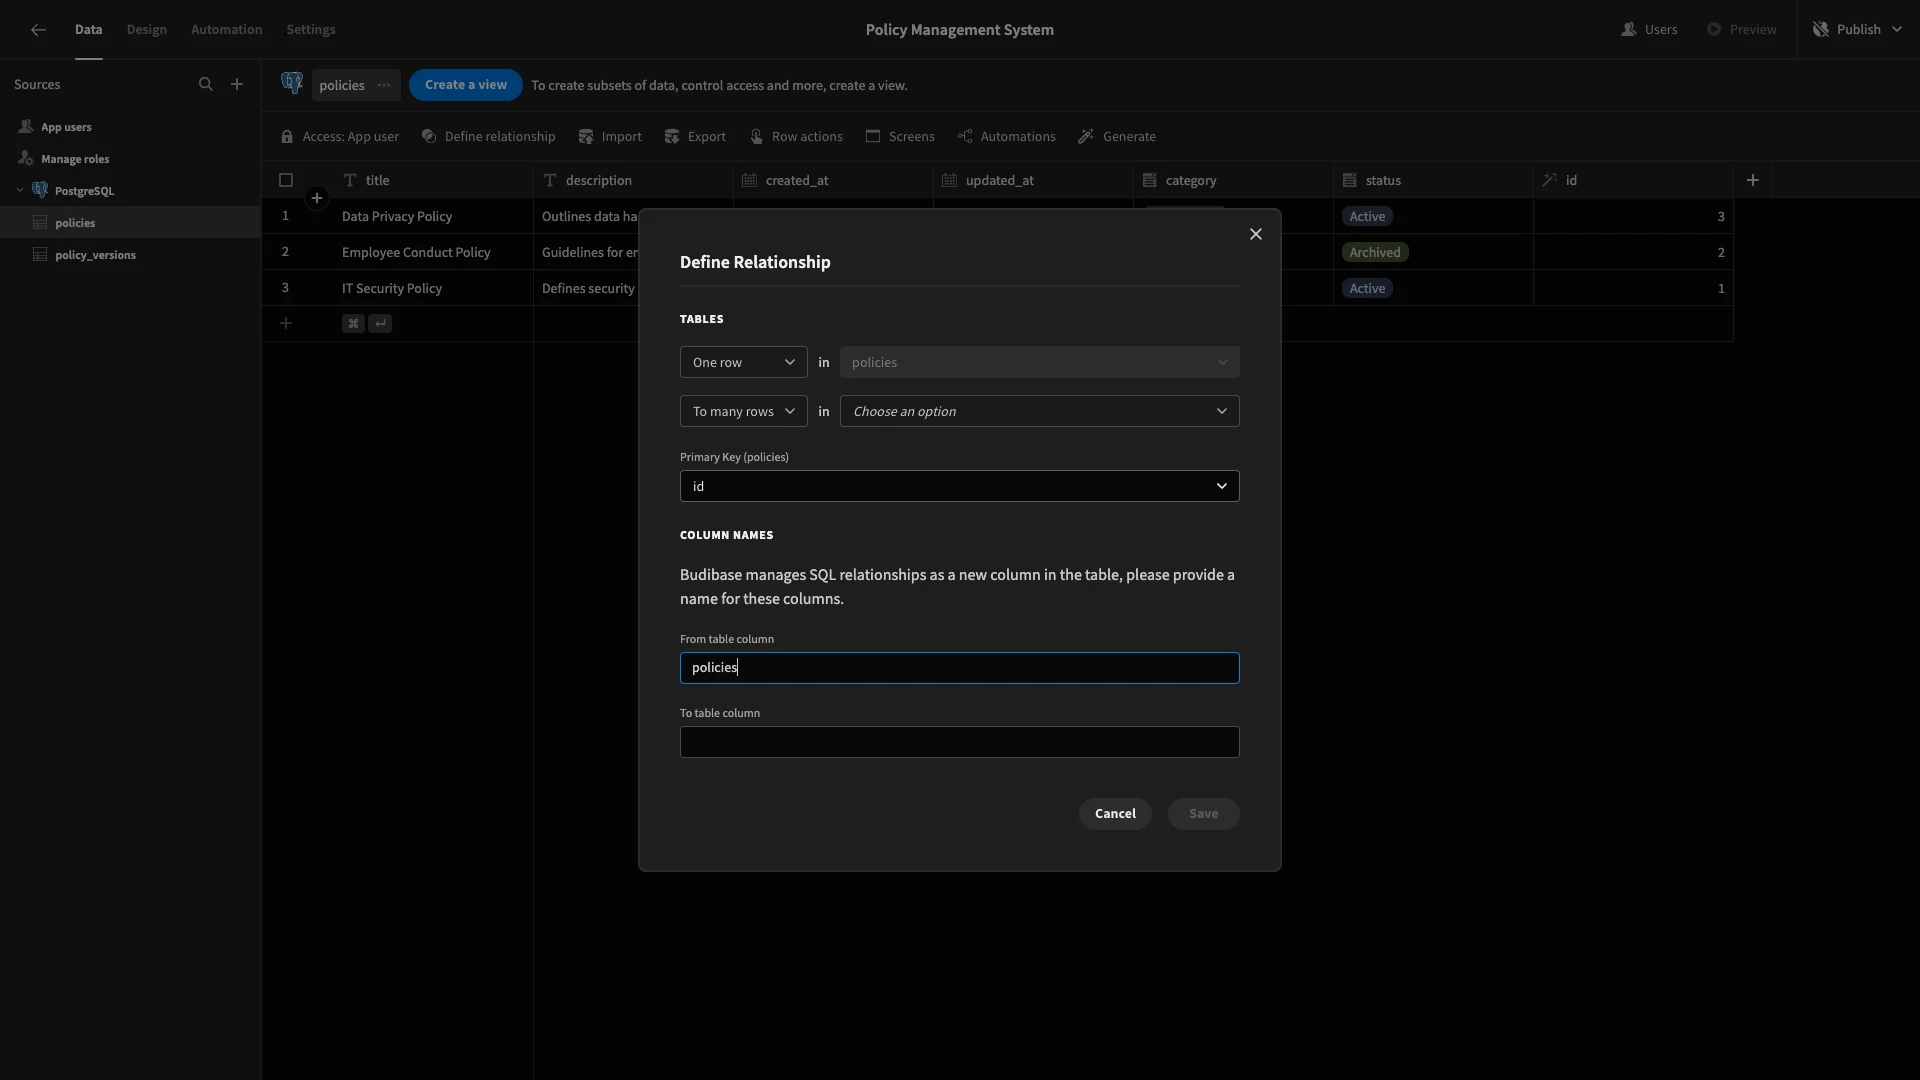1920x1080 pixels.
Task: Select the policy_versions table
Action: click(130, 255)
